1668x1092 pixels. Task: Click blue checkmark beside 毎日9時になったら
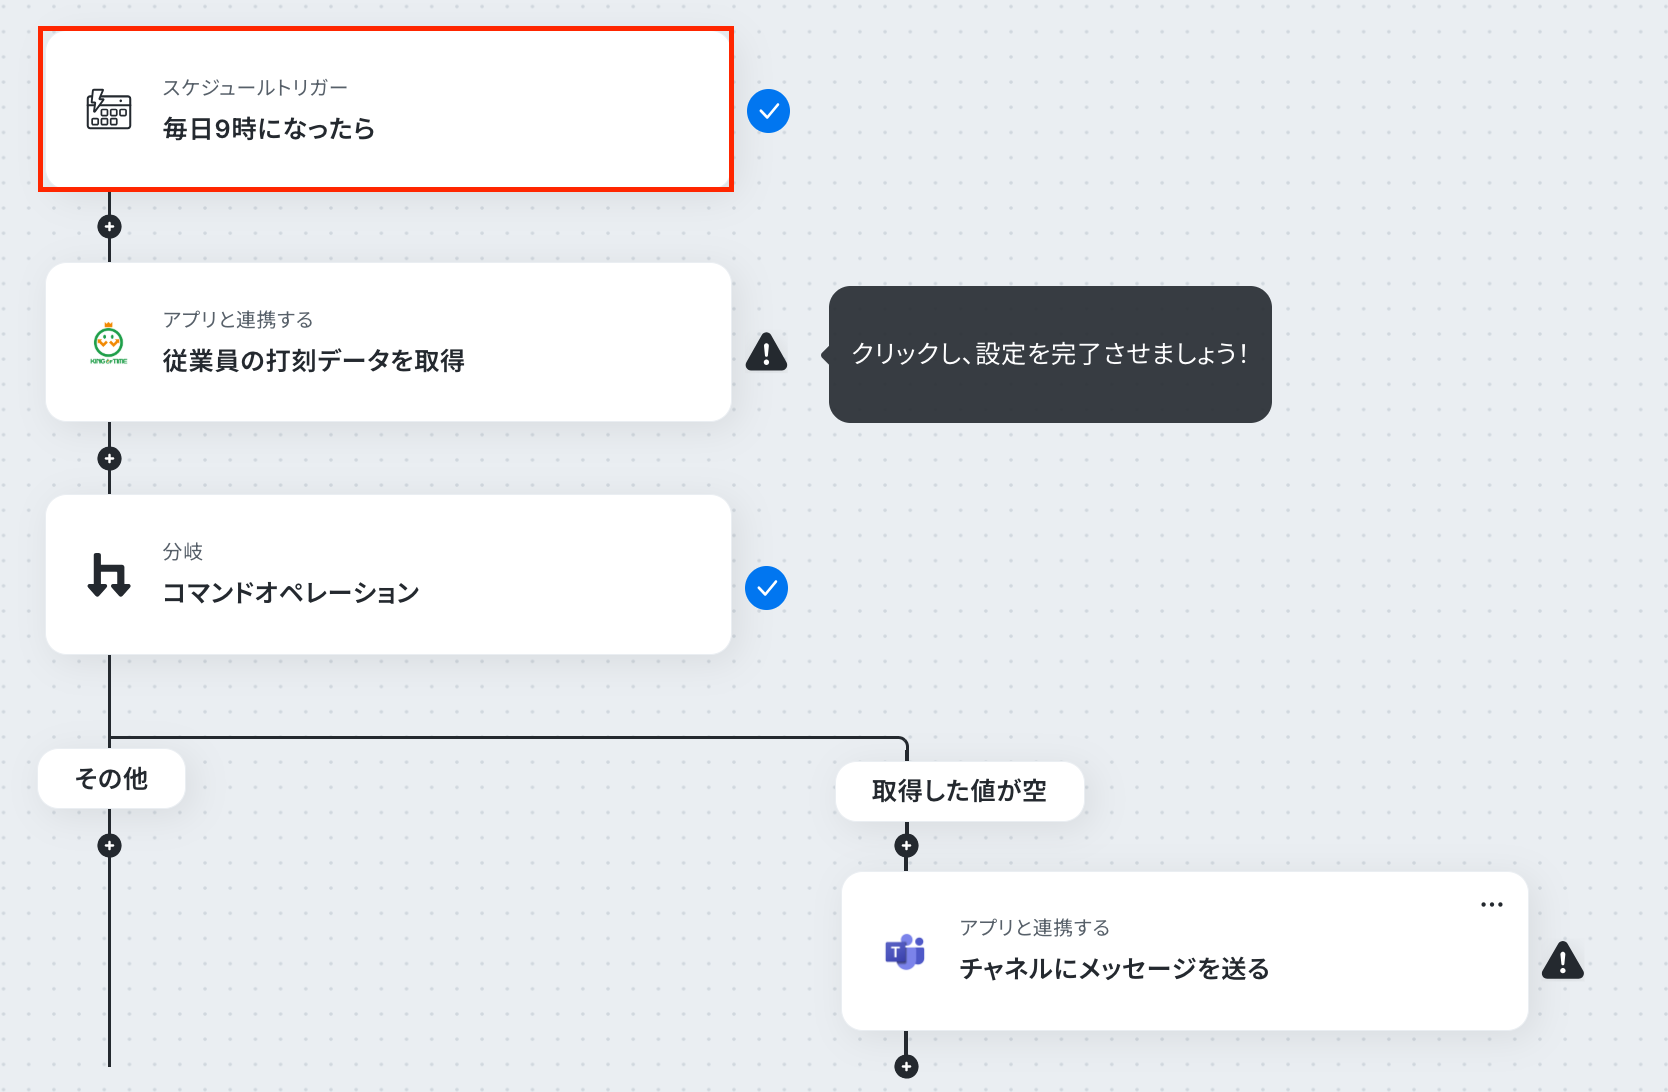pos(768,111)
